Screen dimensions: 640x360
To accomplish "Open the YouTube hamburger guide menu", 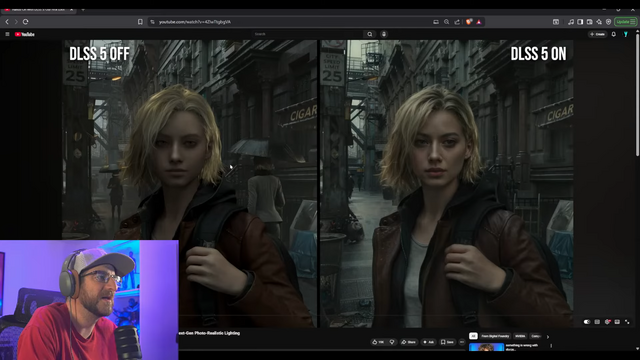I will click(x=7, y=34).
